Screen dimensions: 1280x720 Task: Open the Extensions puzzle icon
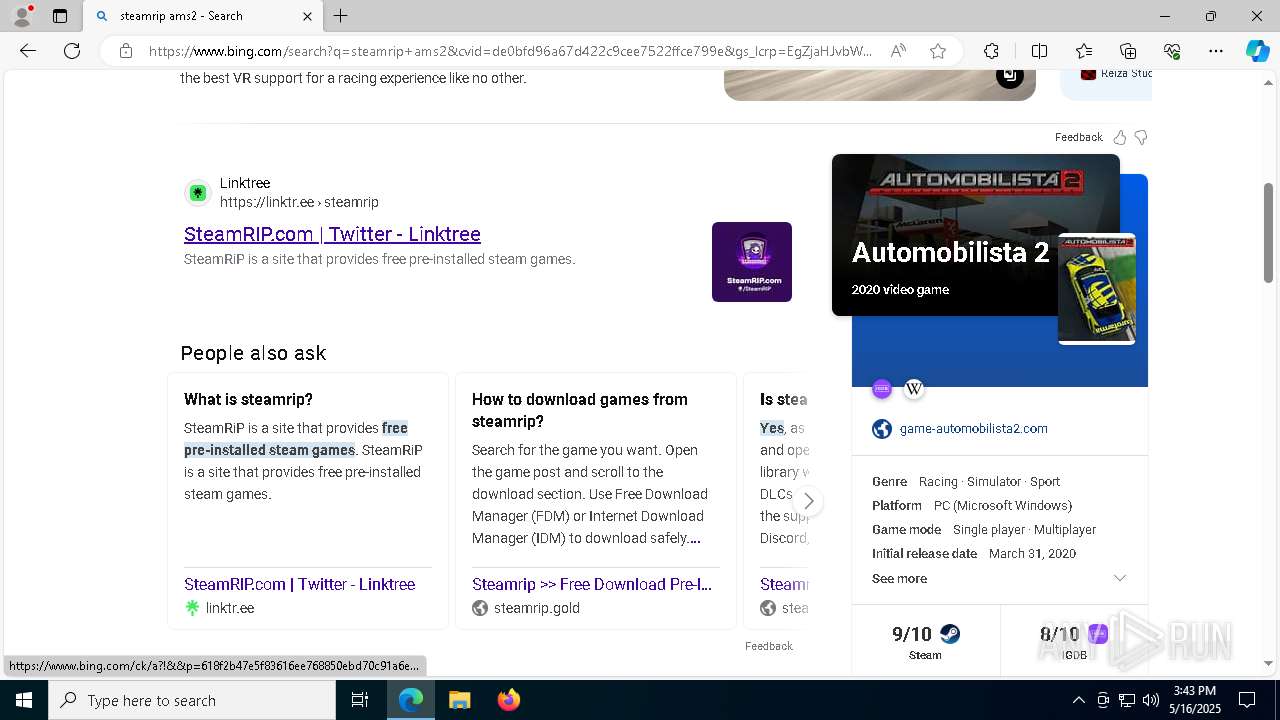991,51
